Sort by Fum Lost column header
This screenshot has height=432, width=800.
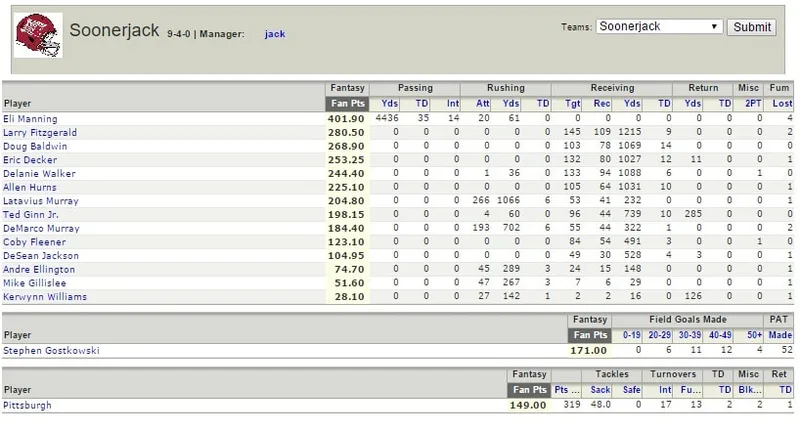coord(782,104)
